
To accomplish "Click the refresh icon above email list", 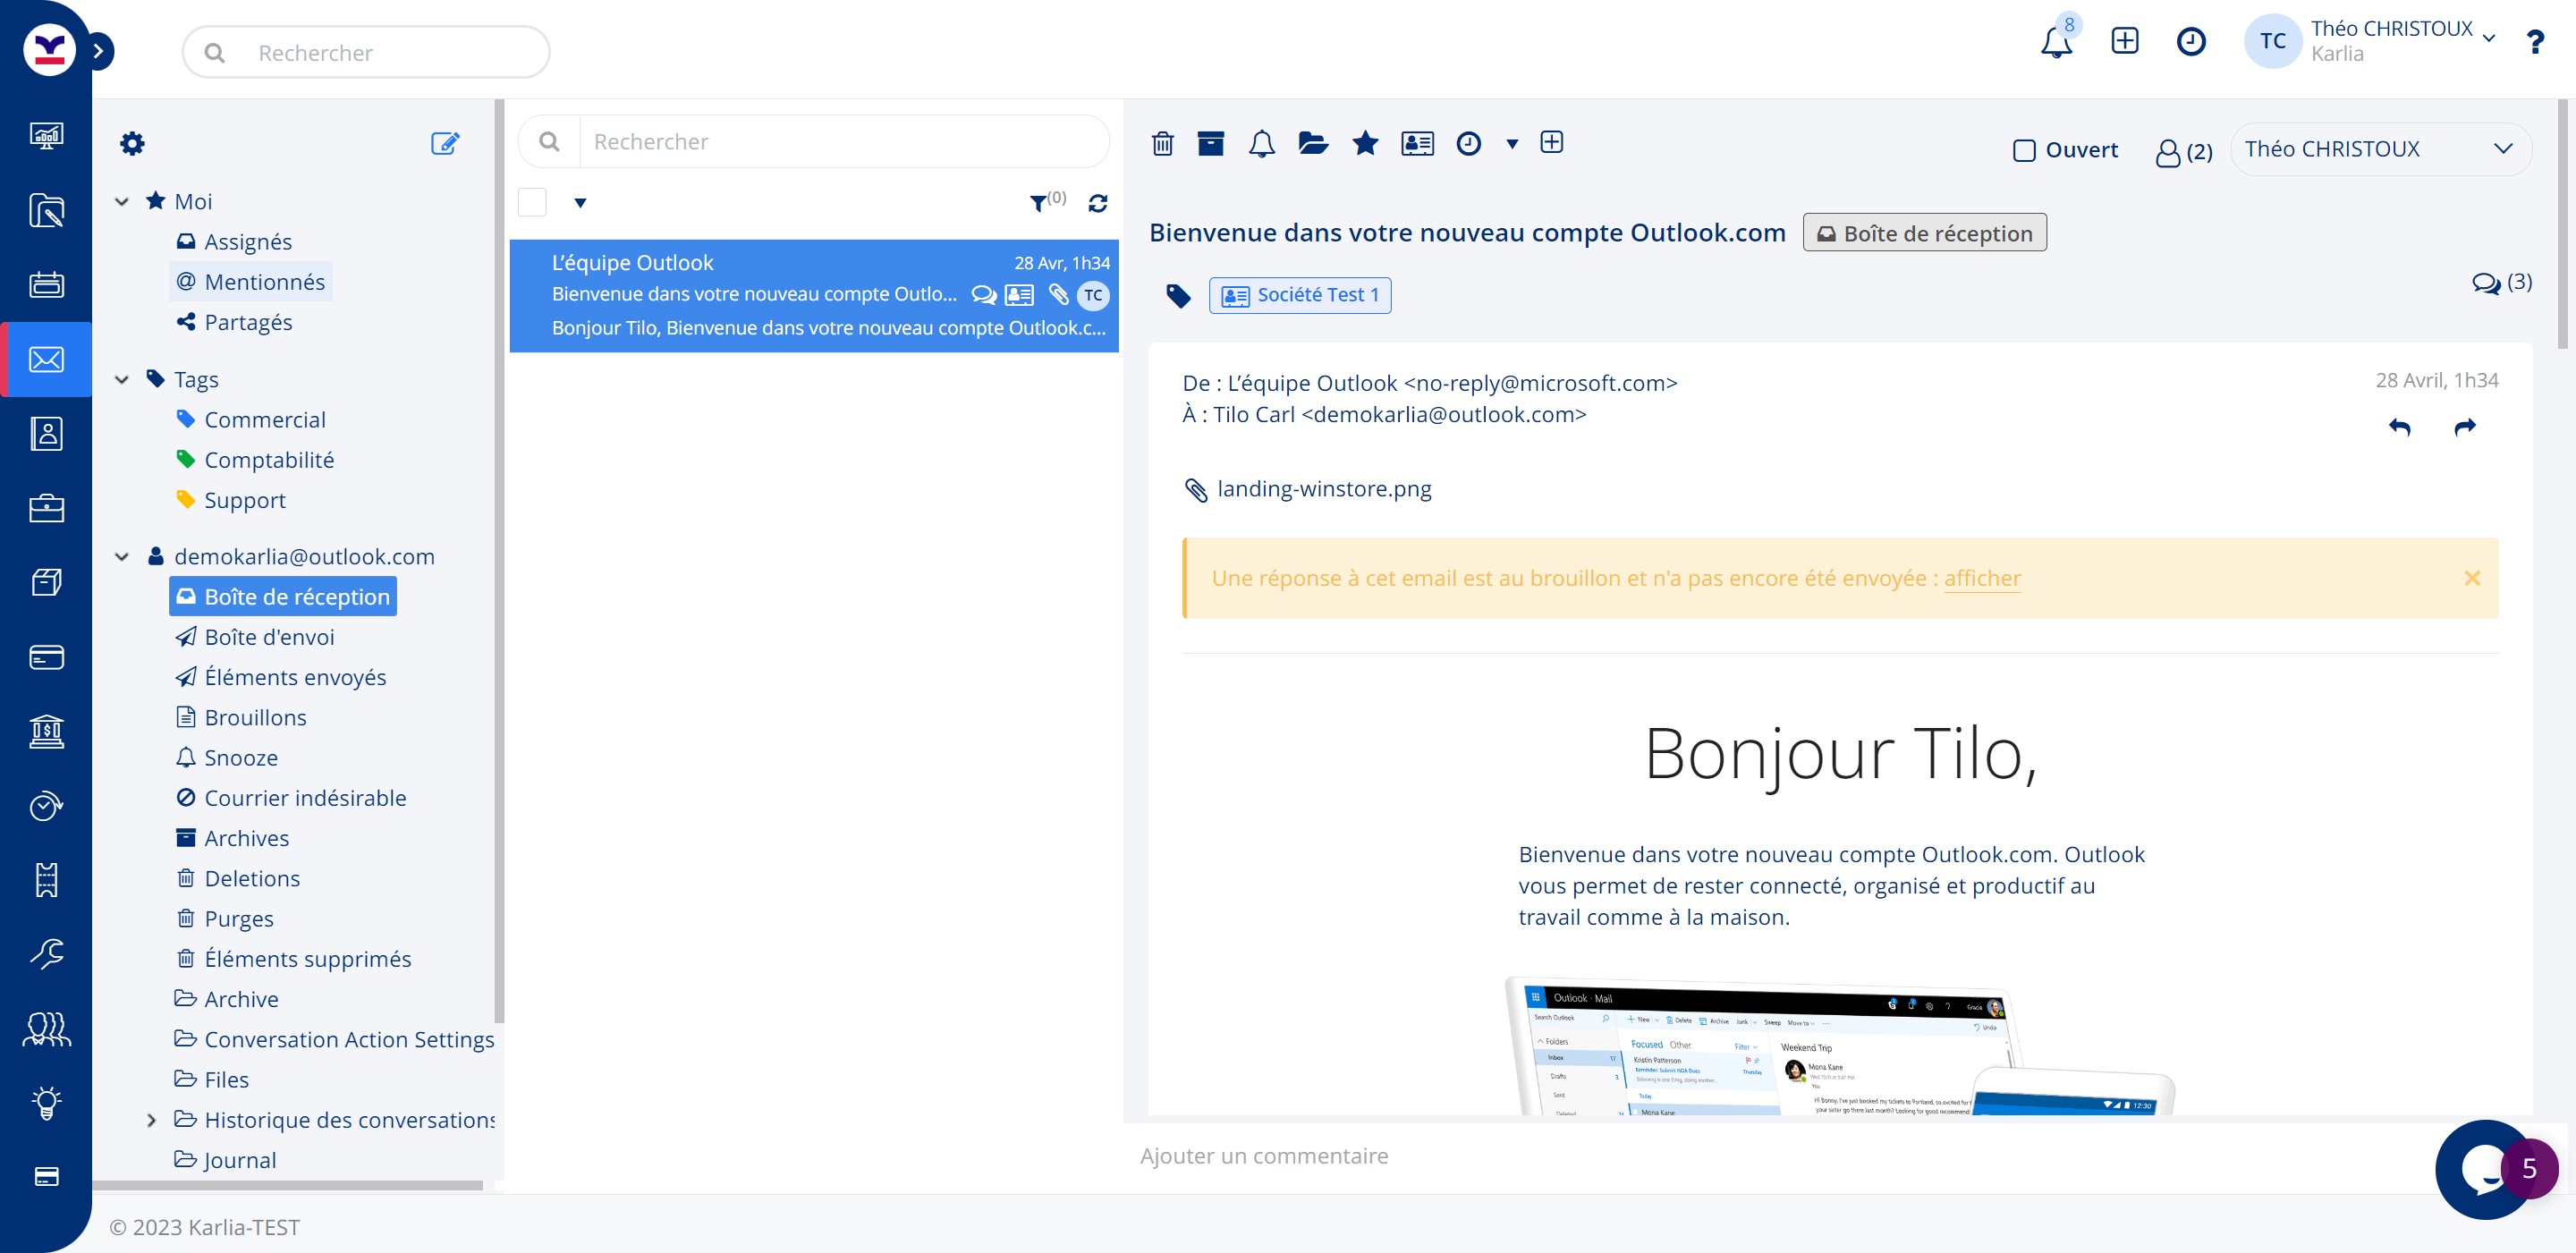I will [x=1098, y=204].
